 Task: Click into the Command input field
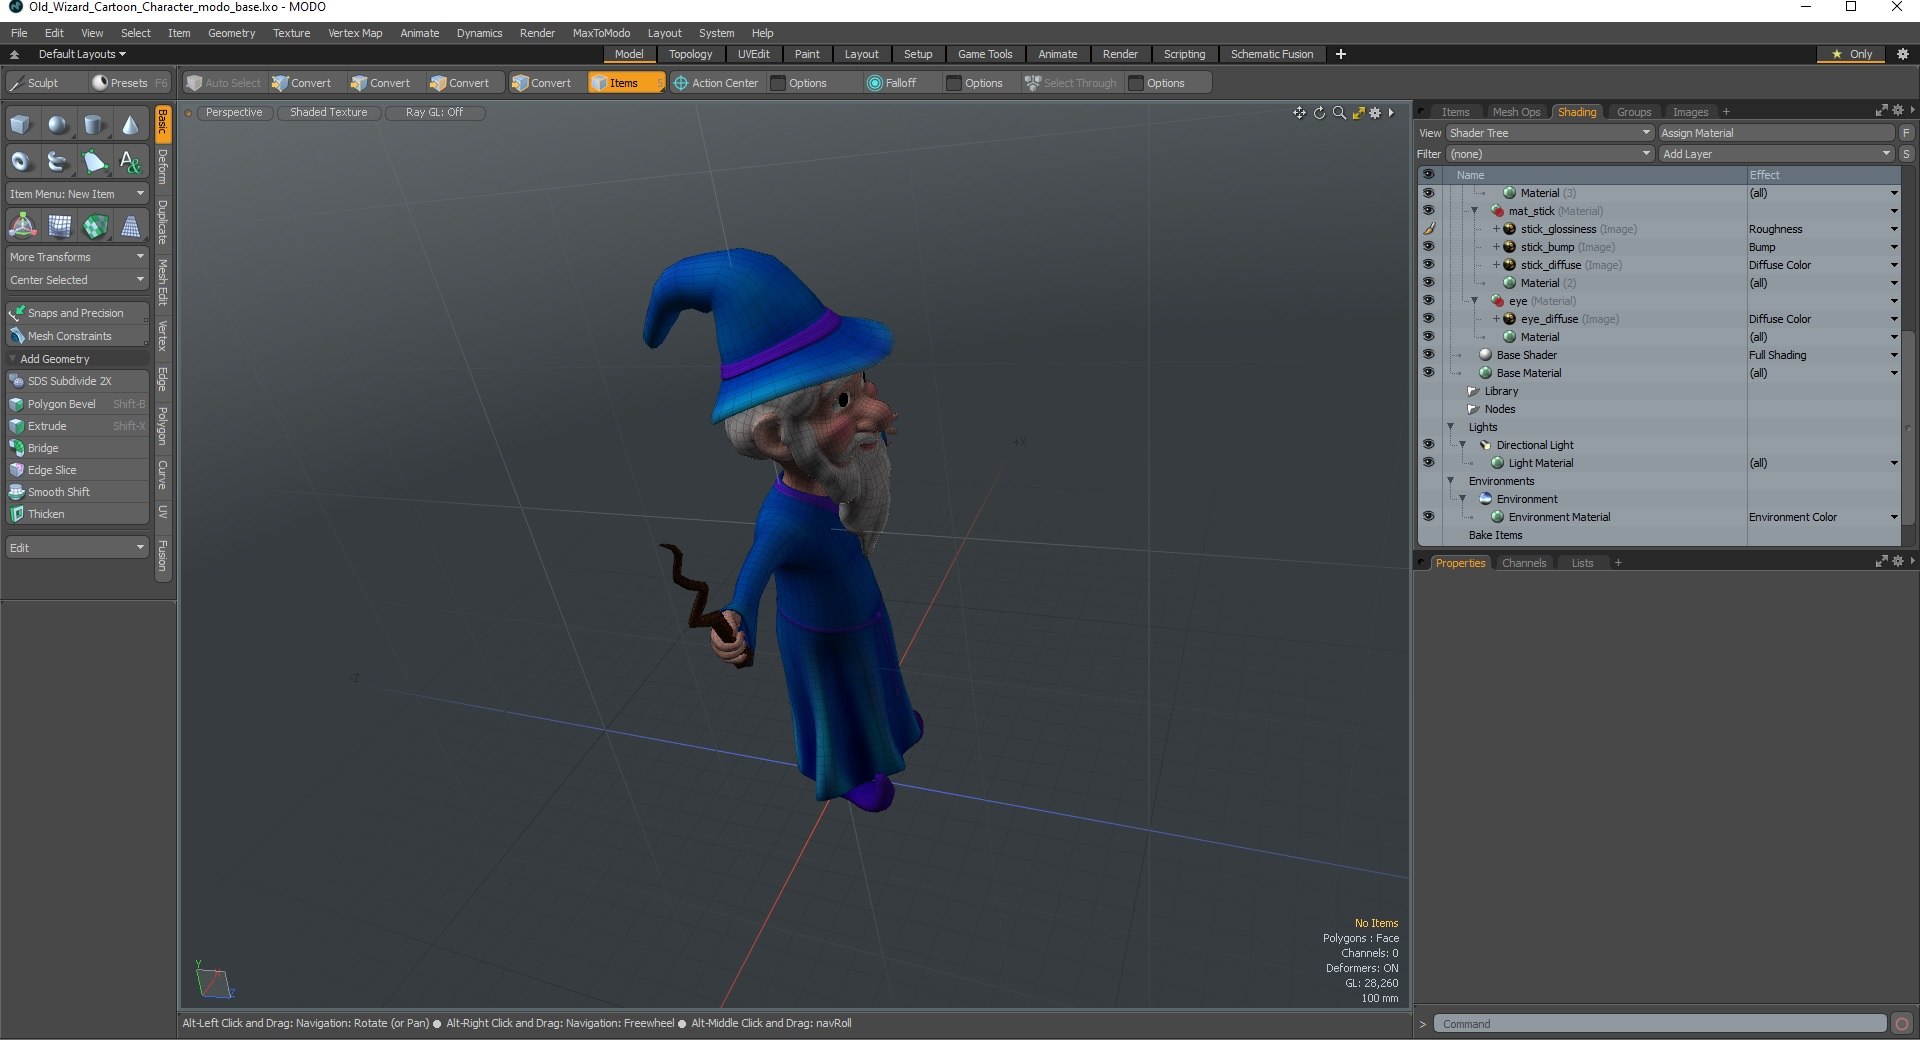tap(1660, 1024)
